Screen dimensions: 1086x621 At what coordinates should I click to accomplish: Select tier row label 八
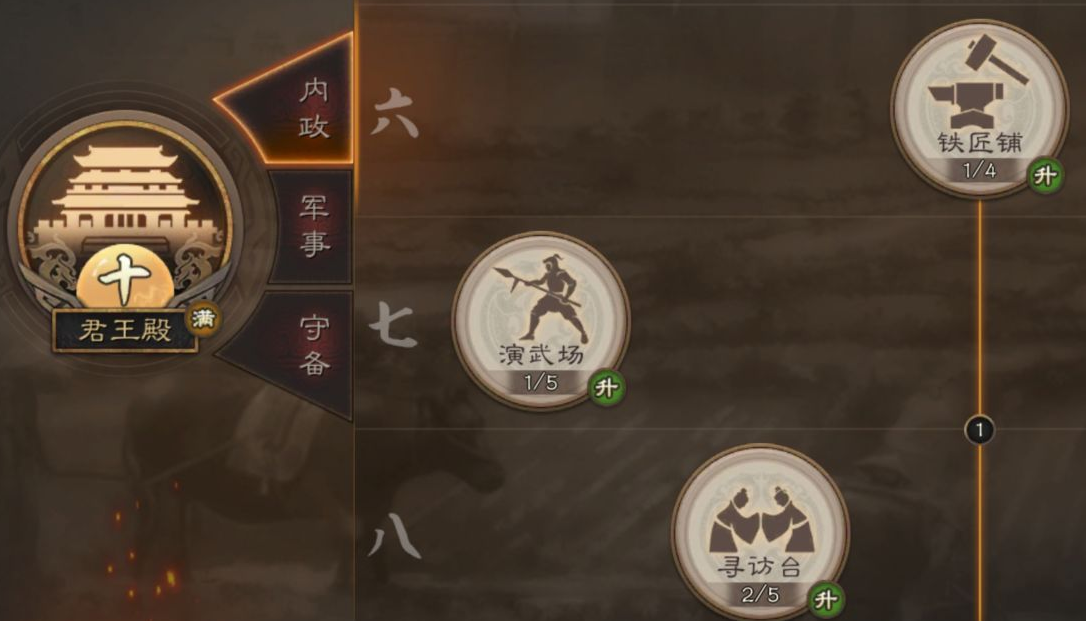(x=394, y=537)
